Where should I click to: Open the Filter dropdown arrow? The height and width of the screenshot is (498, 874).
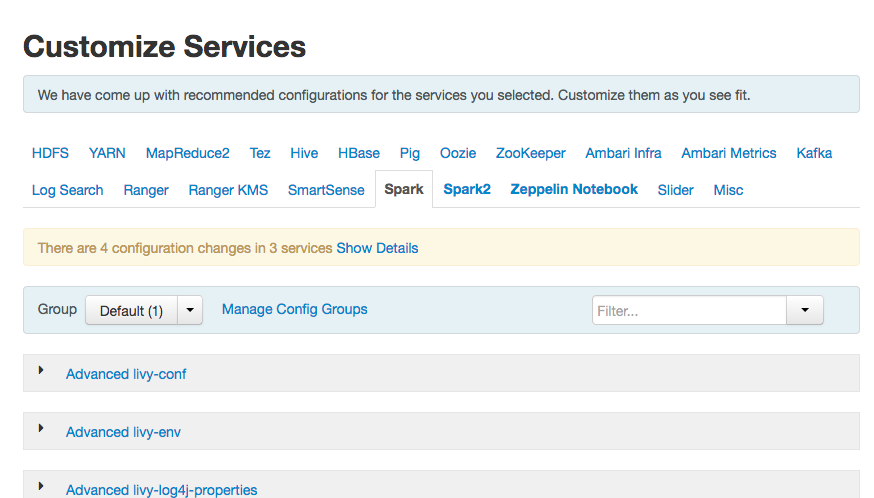click(804, 310)
